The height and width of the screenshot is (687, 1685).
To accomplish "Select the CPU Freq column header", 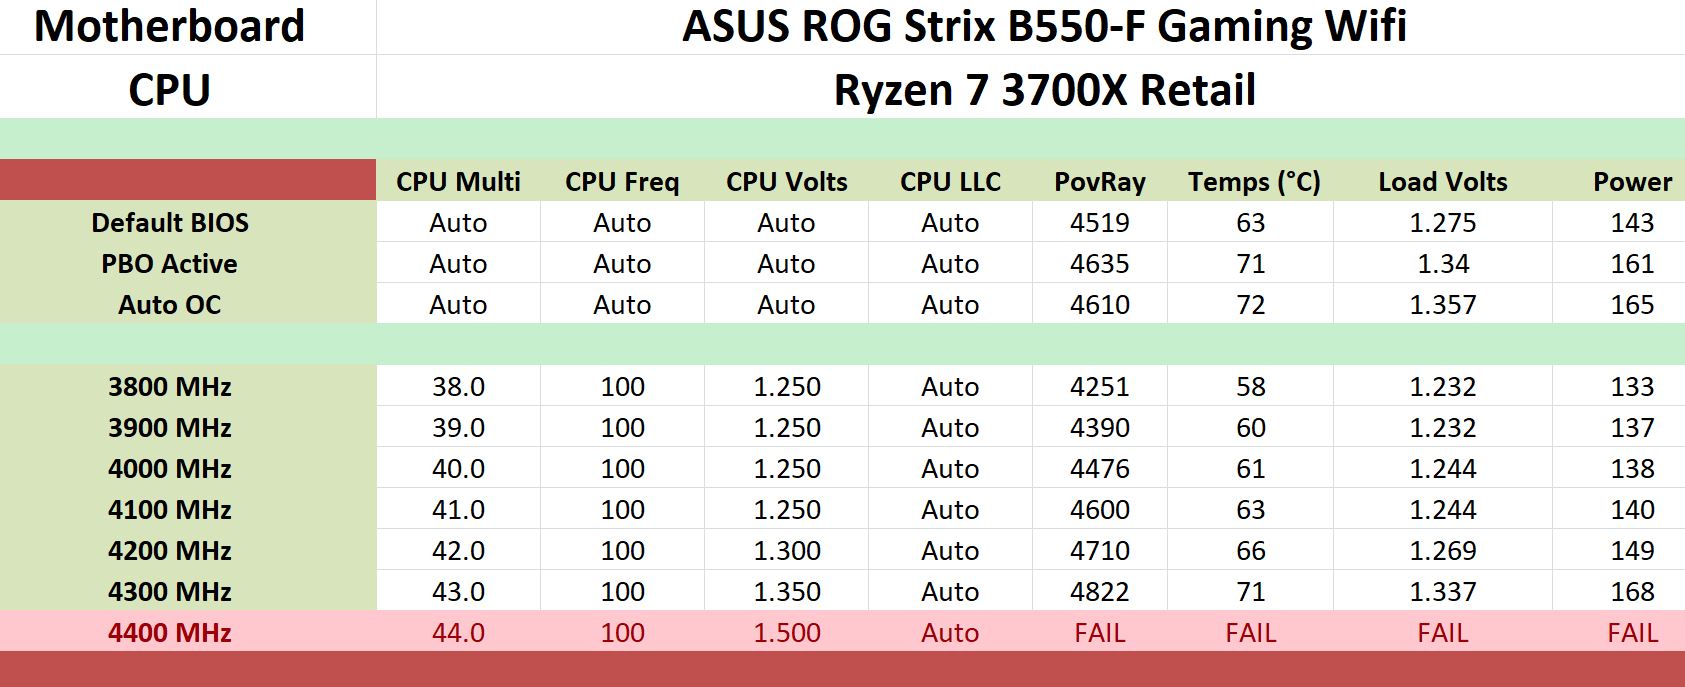I will pos(622,182).
